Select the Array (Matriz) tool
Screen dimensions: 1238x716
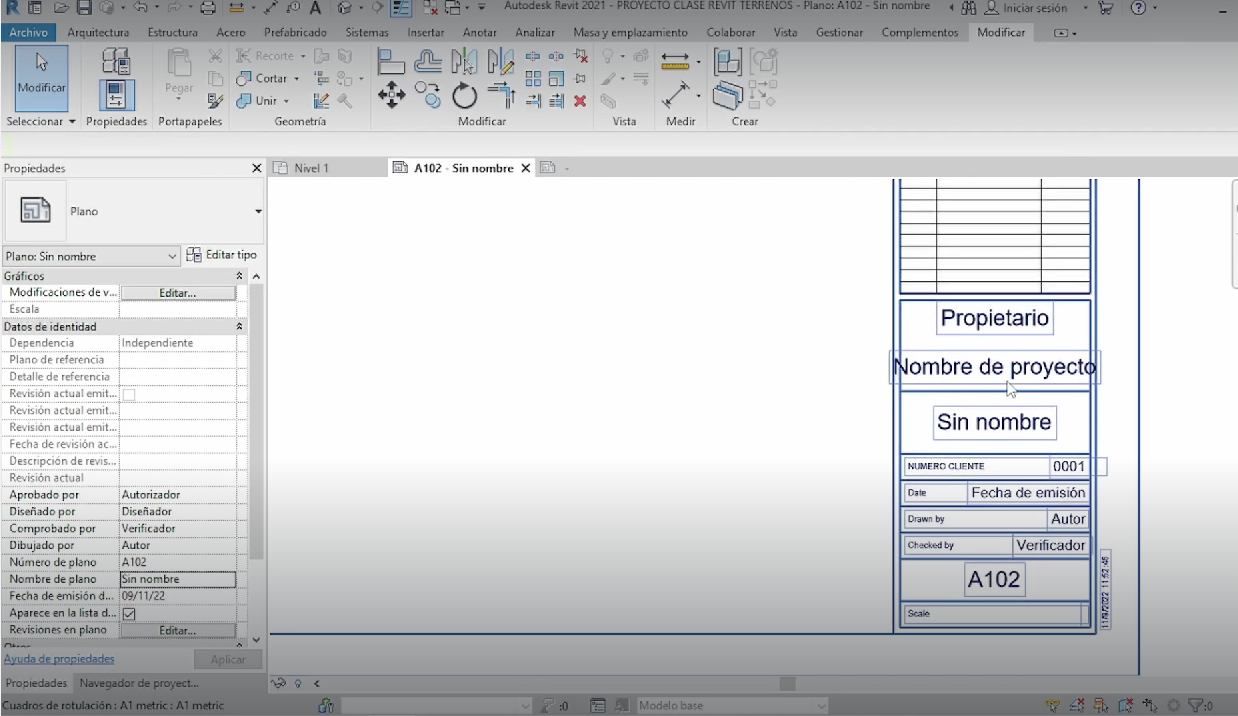click(533, 78)
